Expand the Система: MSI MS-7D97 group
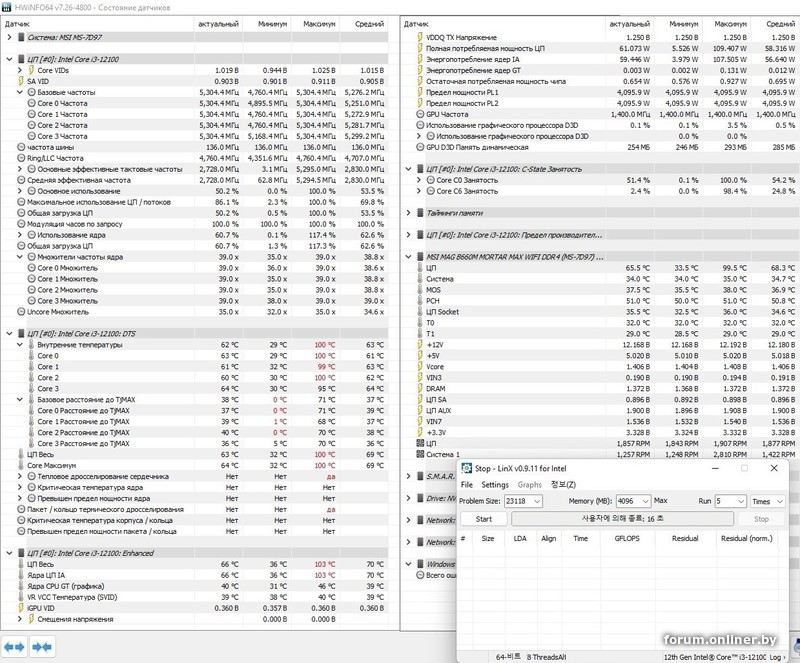Screen dimensions: 800x663 9,36
